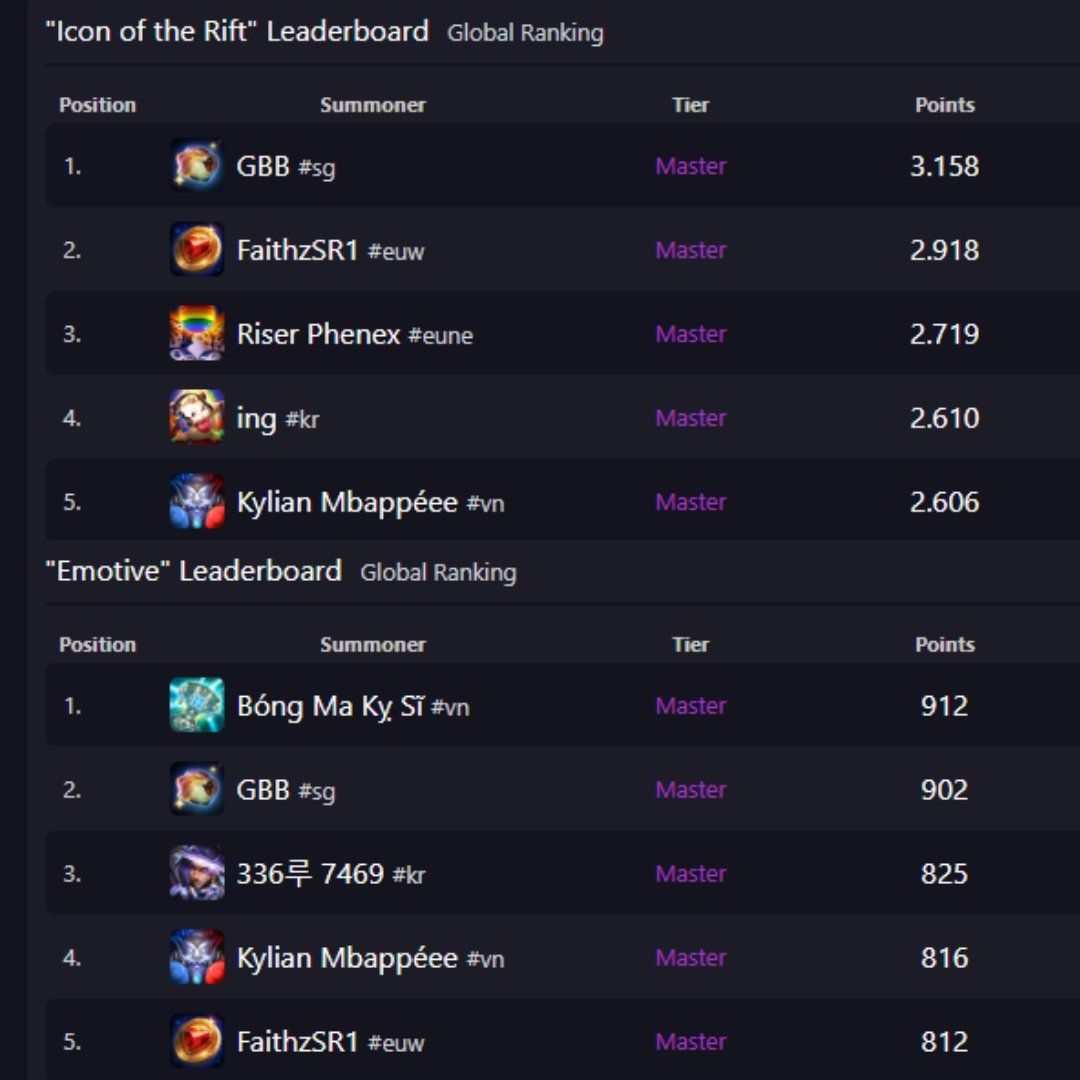Click the Master tier of first-ranked GBB
Screen dimensions: 1080x1080
tap(691, 166)
